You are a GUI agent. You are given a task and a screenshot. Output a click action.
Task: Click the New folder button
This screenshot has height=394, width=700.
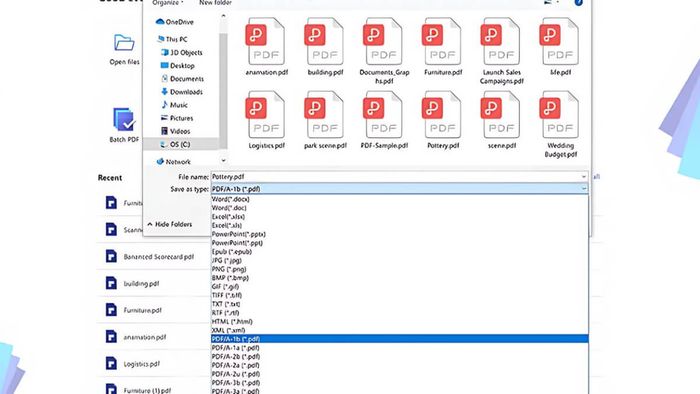tap(215, 3)
